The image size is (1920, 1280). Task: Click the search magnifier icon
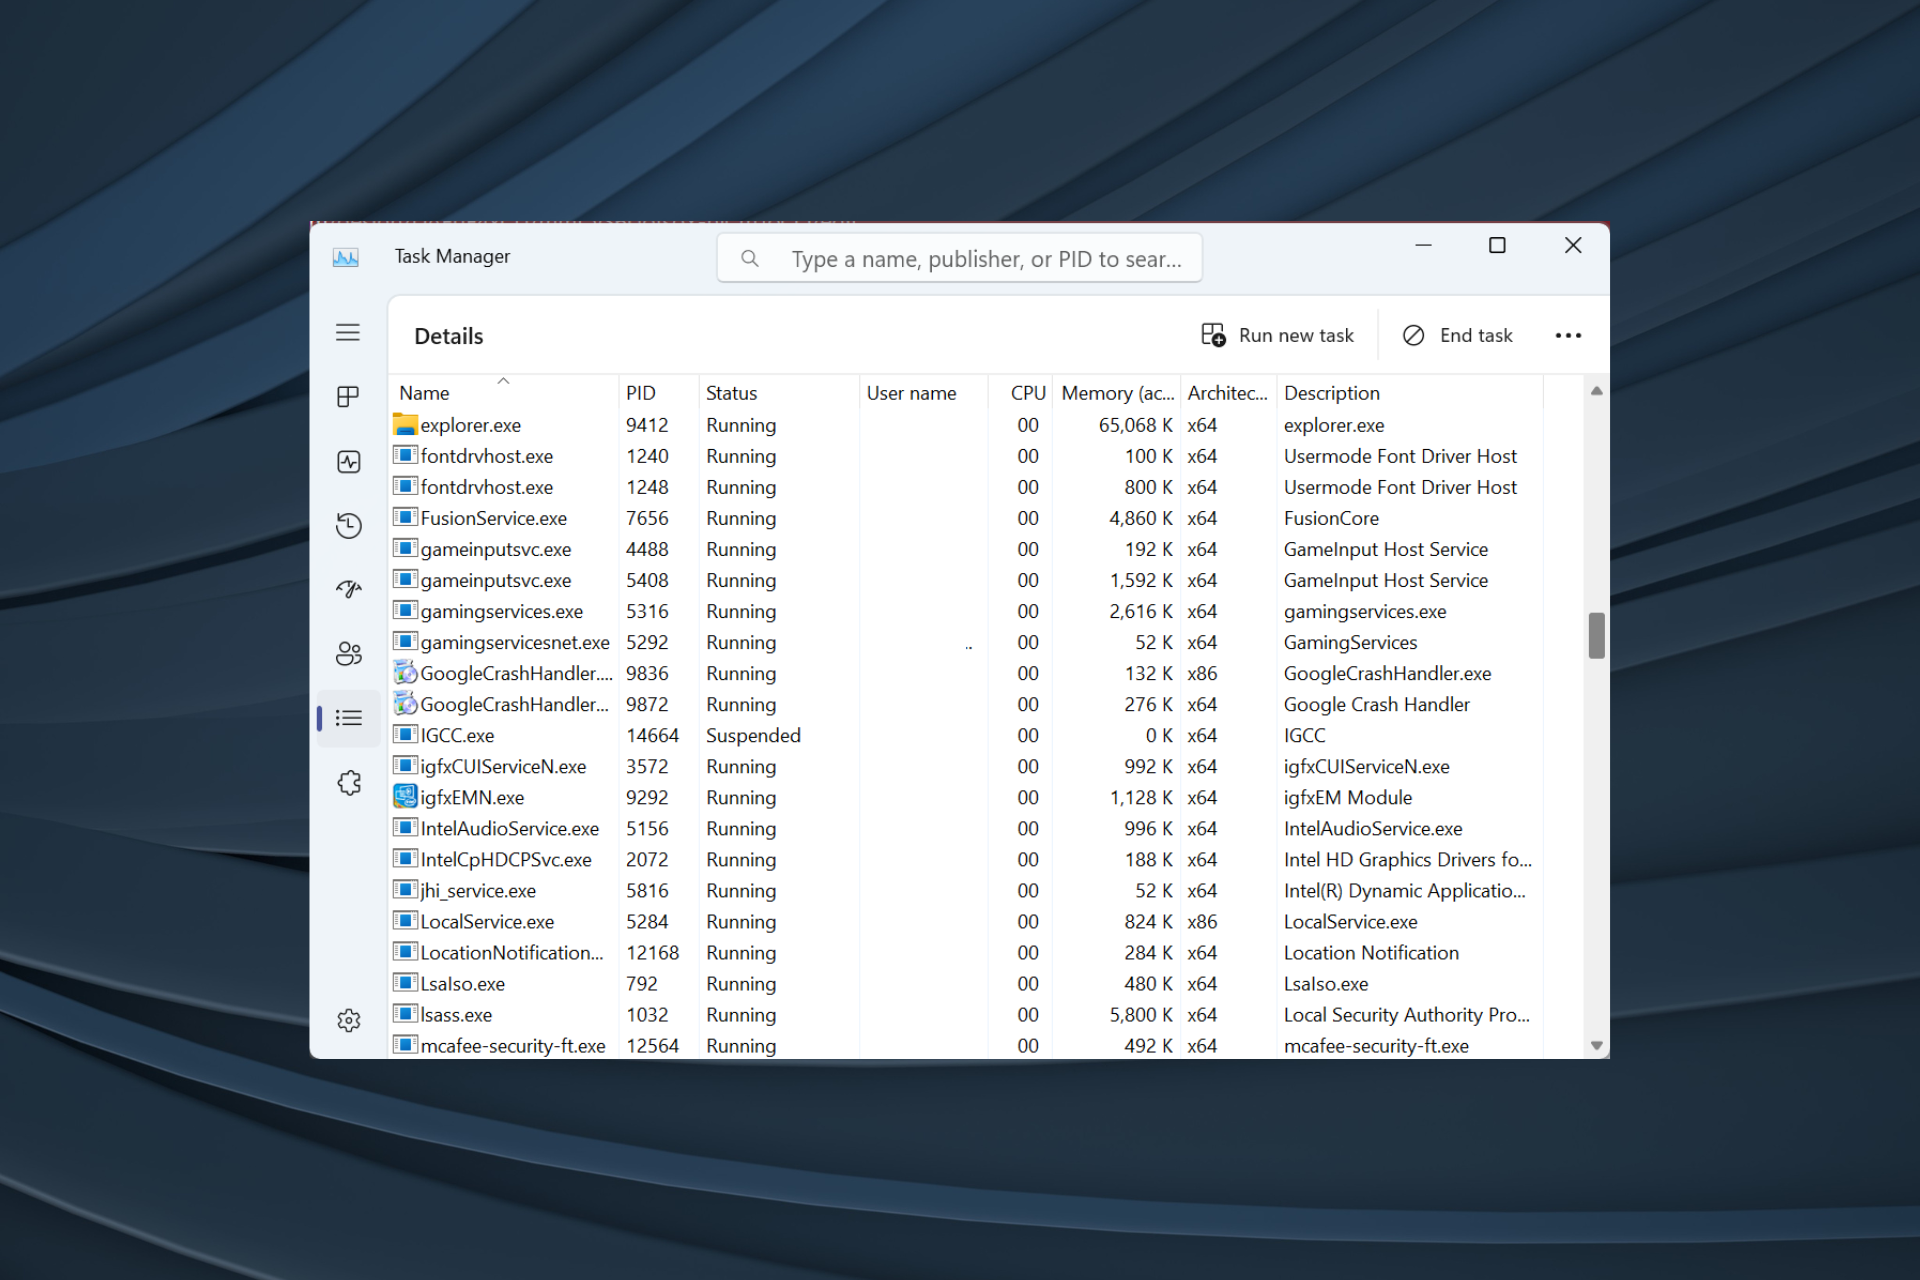pyautogui.click(x=750, y=259)
